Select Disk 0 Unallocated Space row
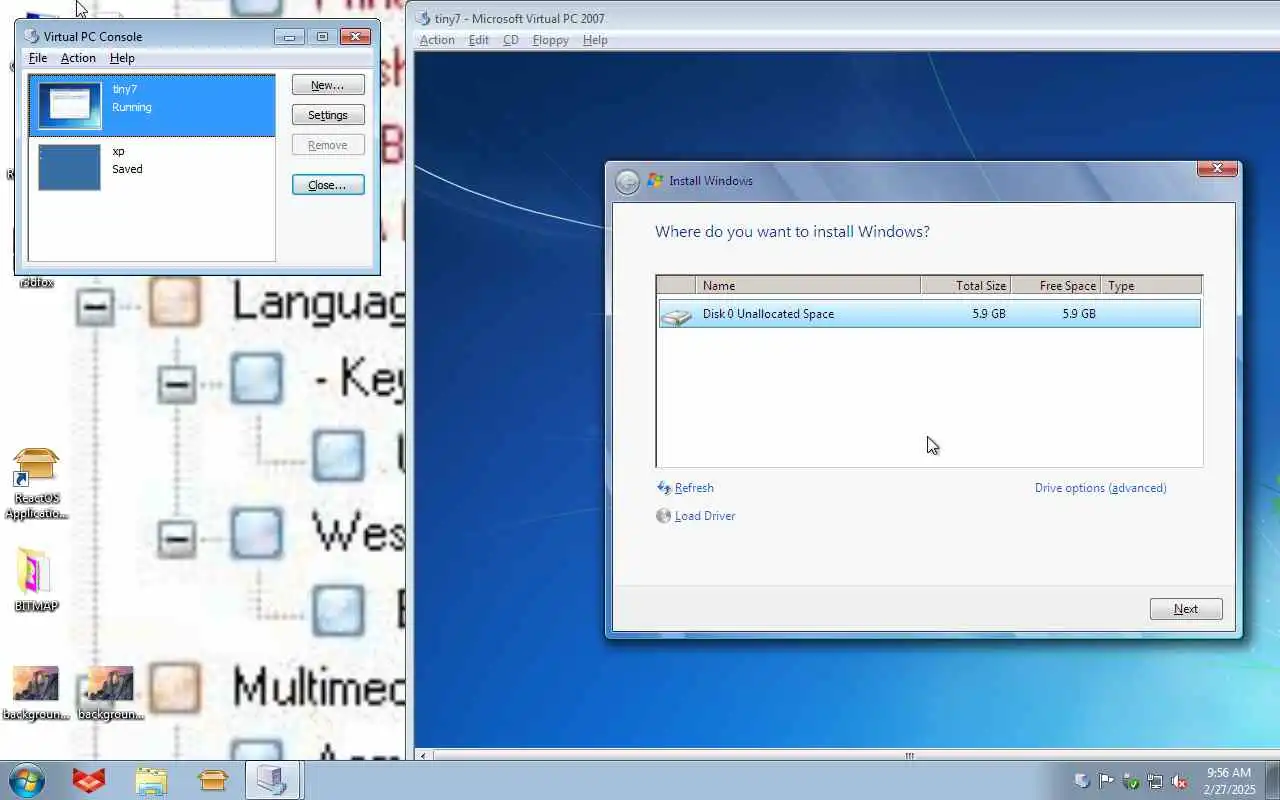Image resolution: width=1280 pixels, height=800 pixels. pyautogui.click(x=929, y=314)
